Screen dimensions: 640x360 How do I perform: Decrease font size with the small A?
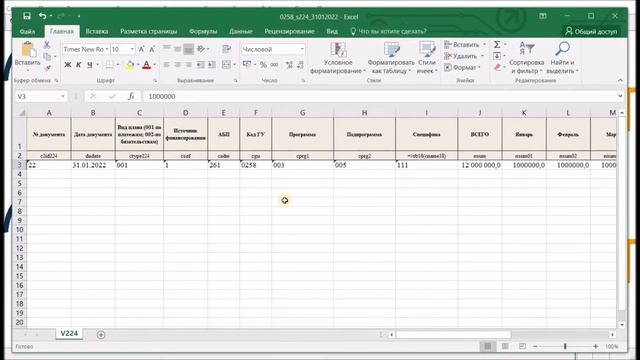[152, 49]
